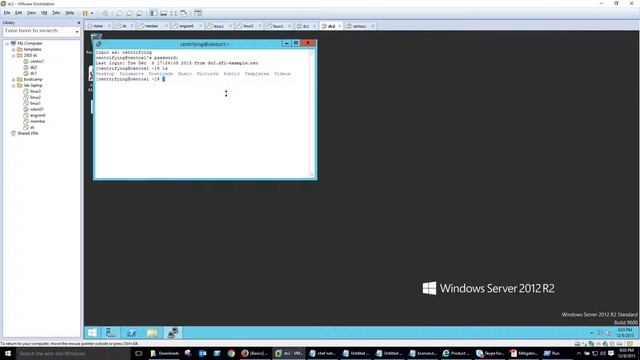Screen dimensions: 640x360
Task: Click the Full Screen mode toolbar icon
Action: click(x=174, y=13)
